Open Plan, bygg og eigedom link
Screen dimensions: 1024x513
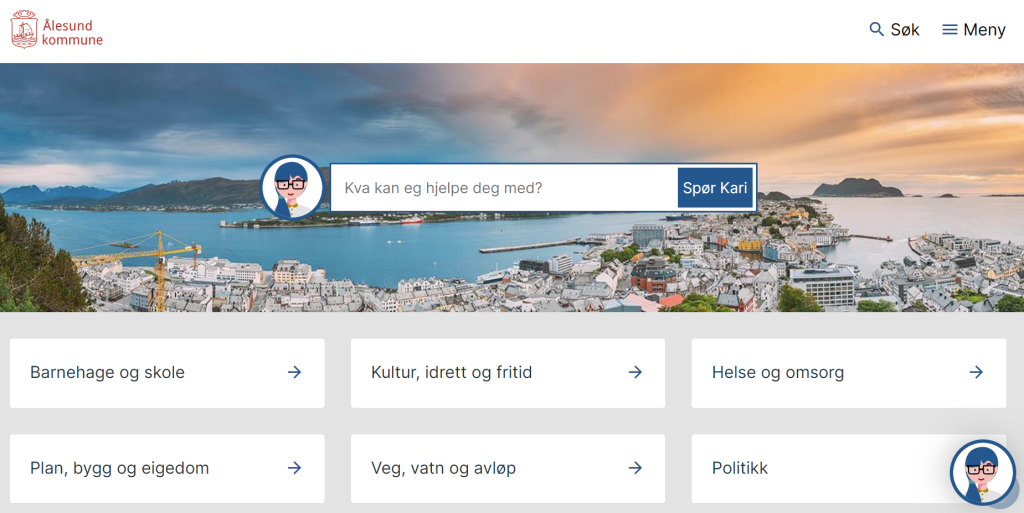[120, 468]
